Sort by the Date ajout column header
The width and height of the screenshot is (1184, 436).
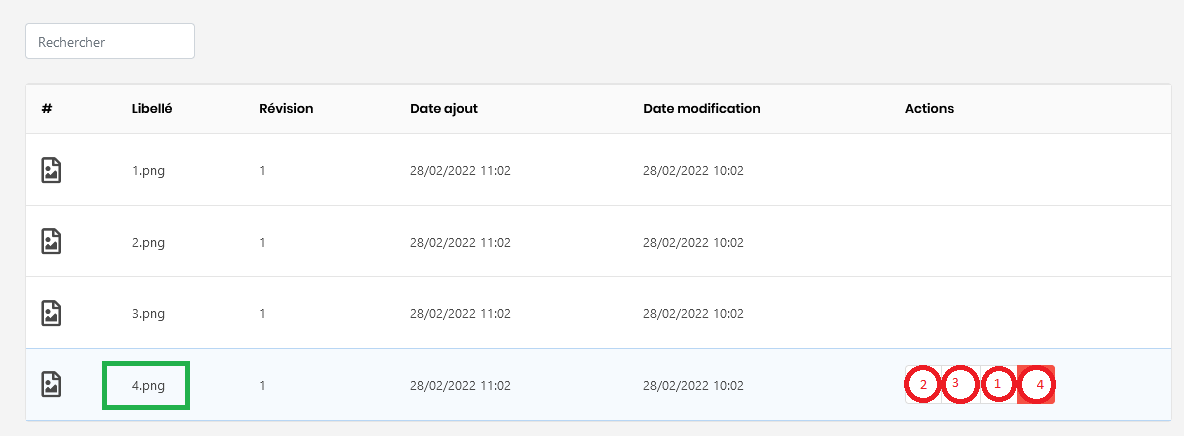click(444, 109)
